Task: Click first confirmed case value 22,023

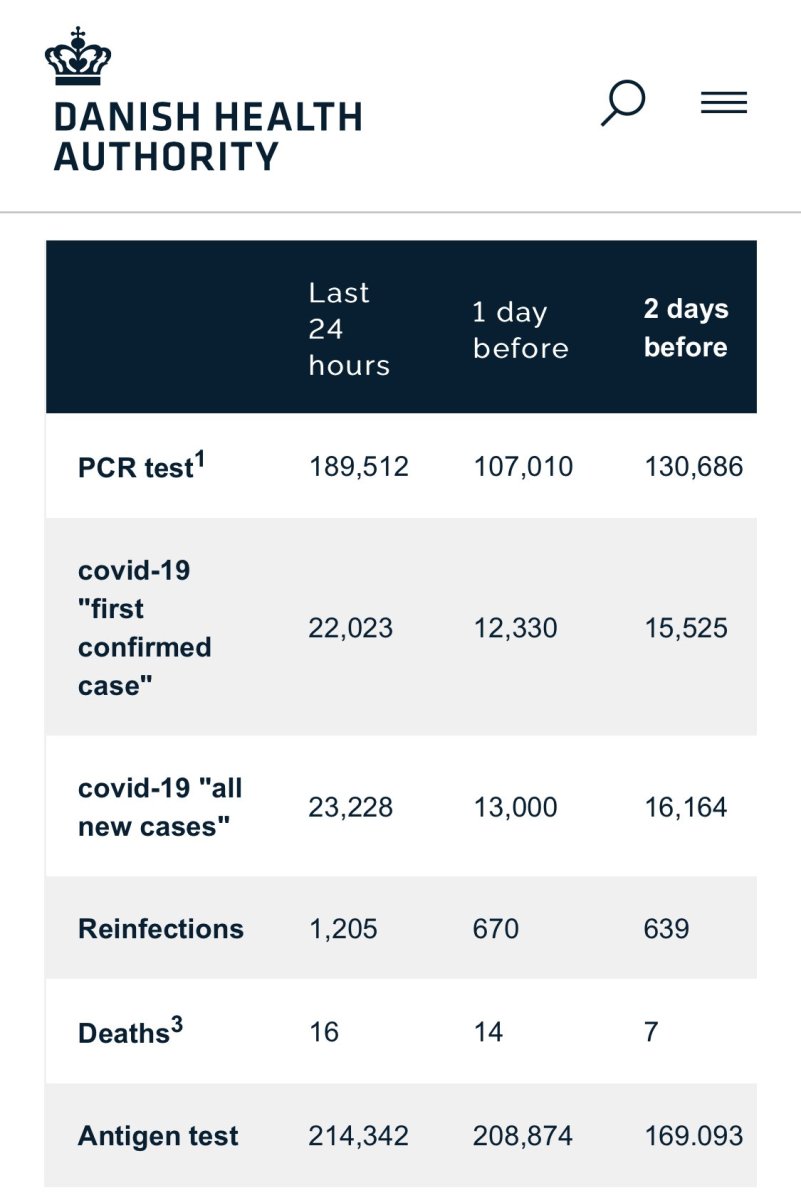Action: (351, 628)
